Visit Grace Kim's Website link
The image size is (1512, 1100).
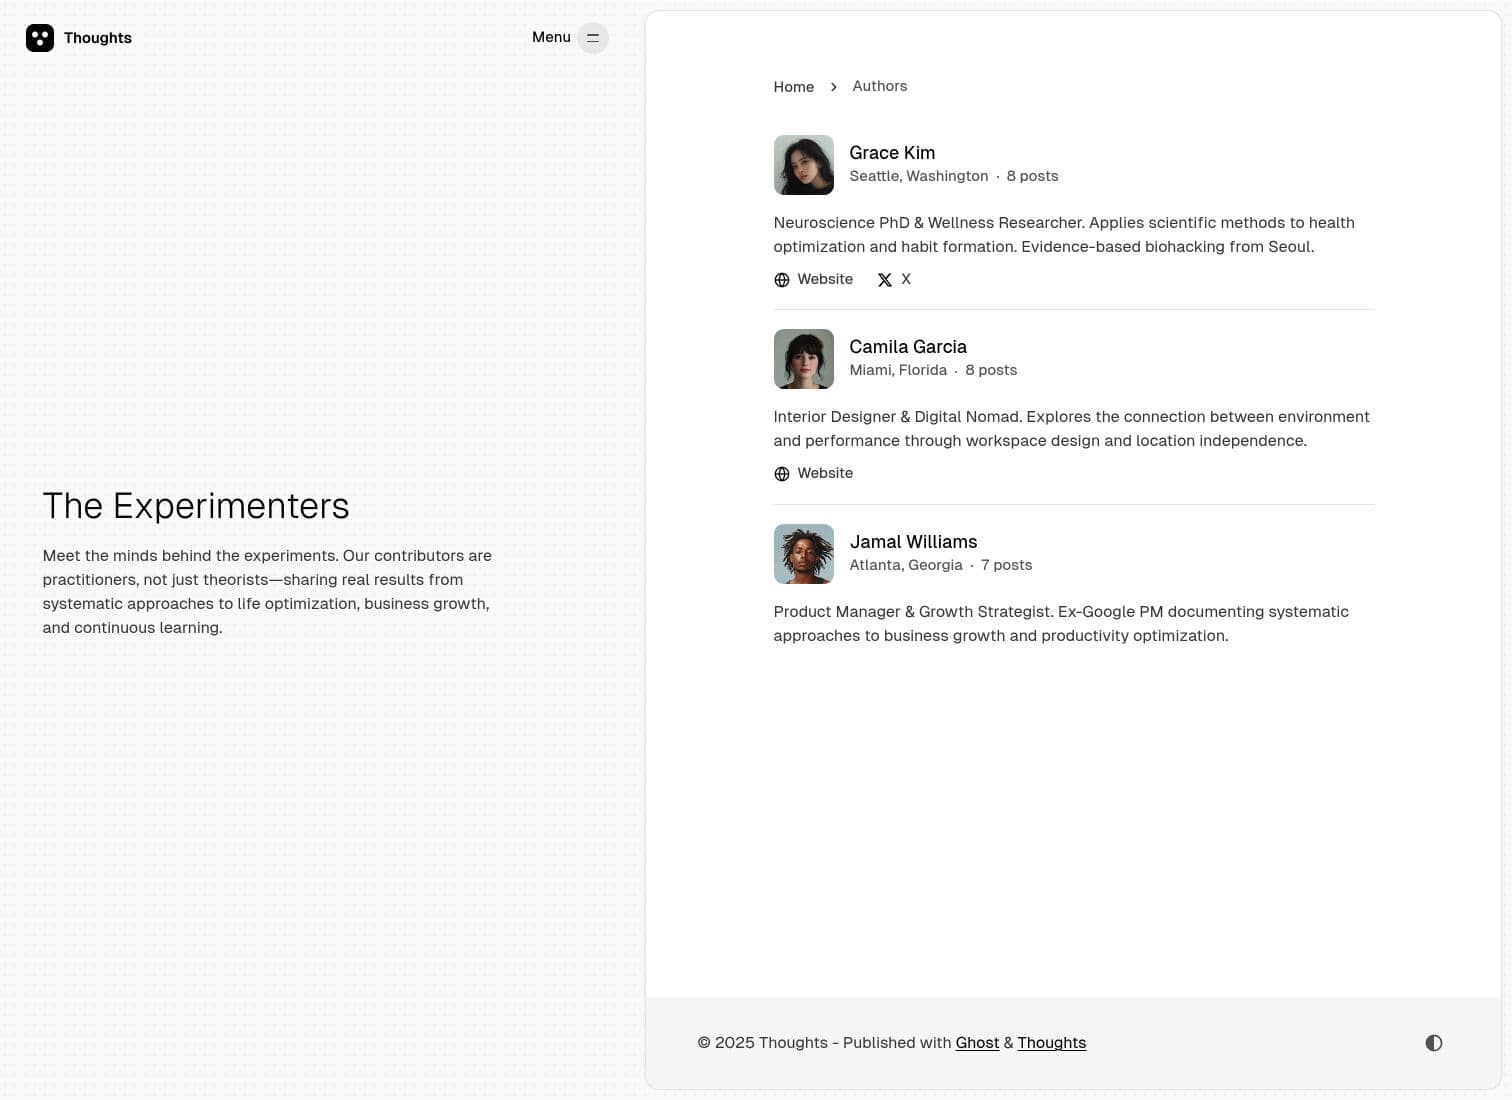[825, 279]
